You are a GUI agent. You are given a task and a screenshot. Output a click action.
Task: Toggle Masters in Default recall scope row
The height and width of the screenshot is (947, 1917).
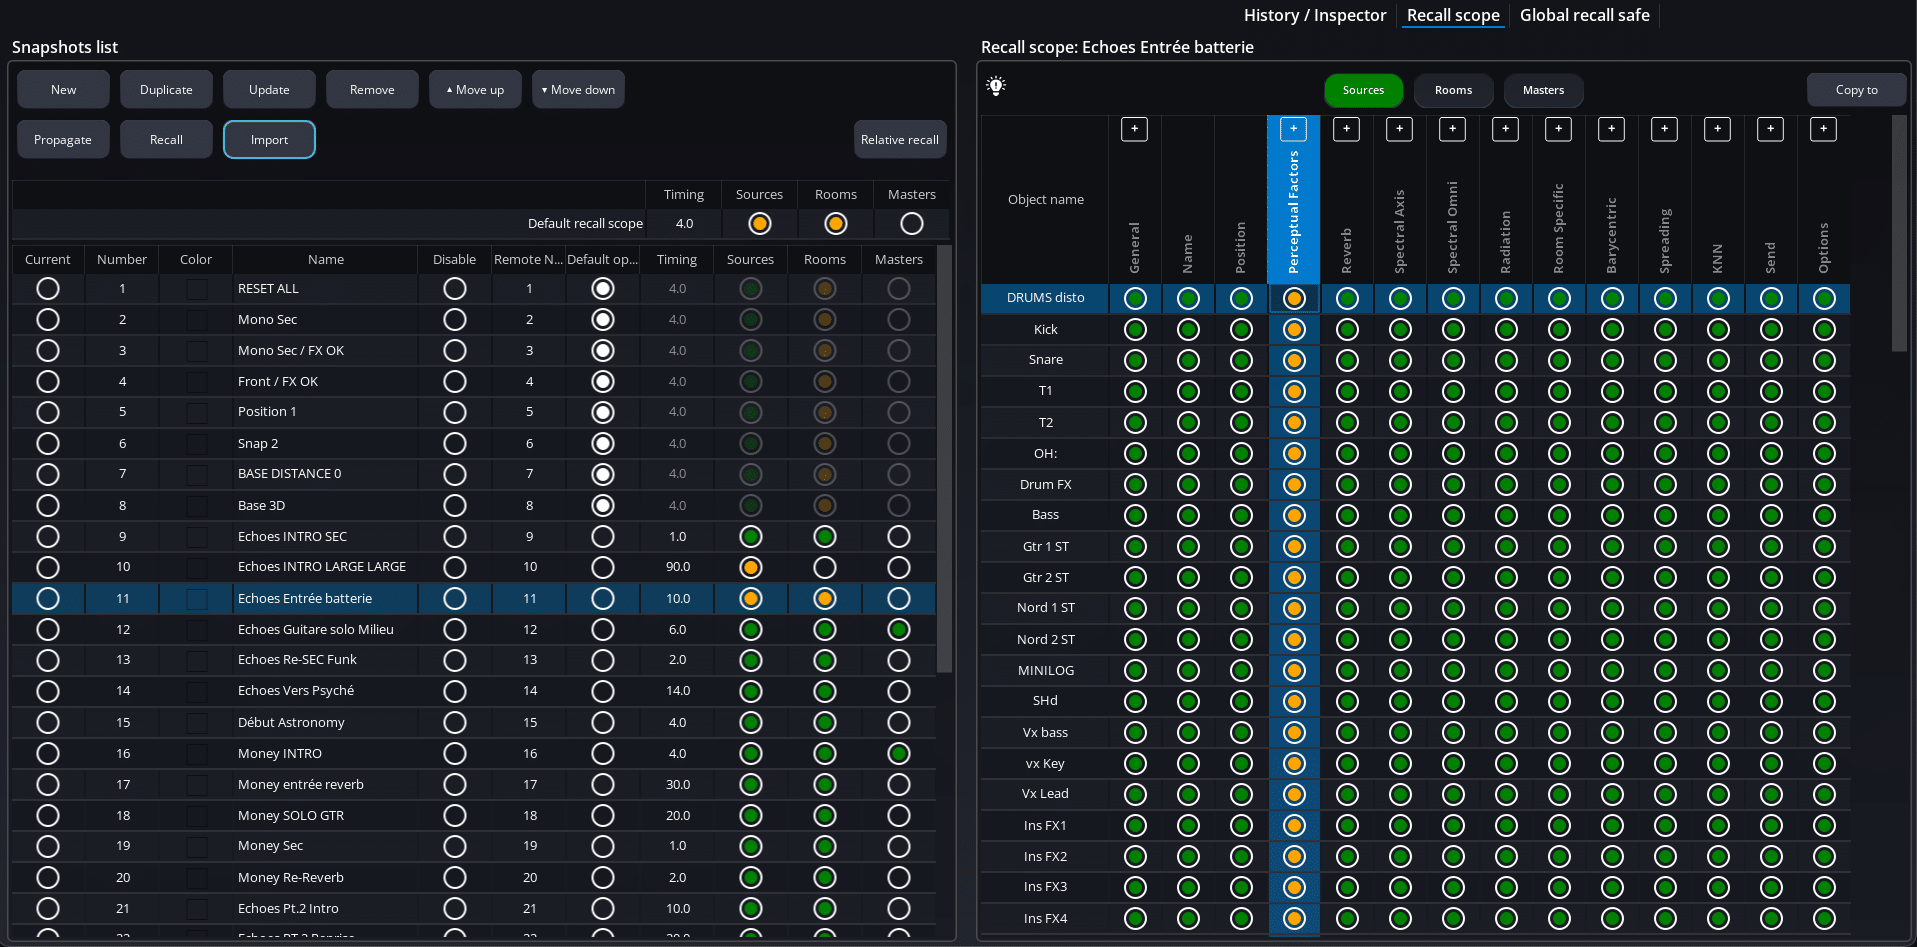coord(911,224)
